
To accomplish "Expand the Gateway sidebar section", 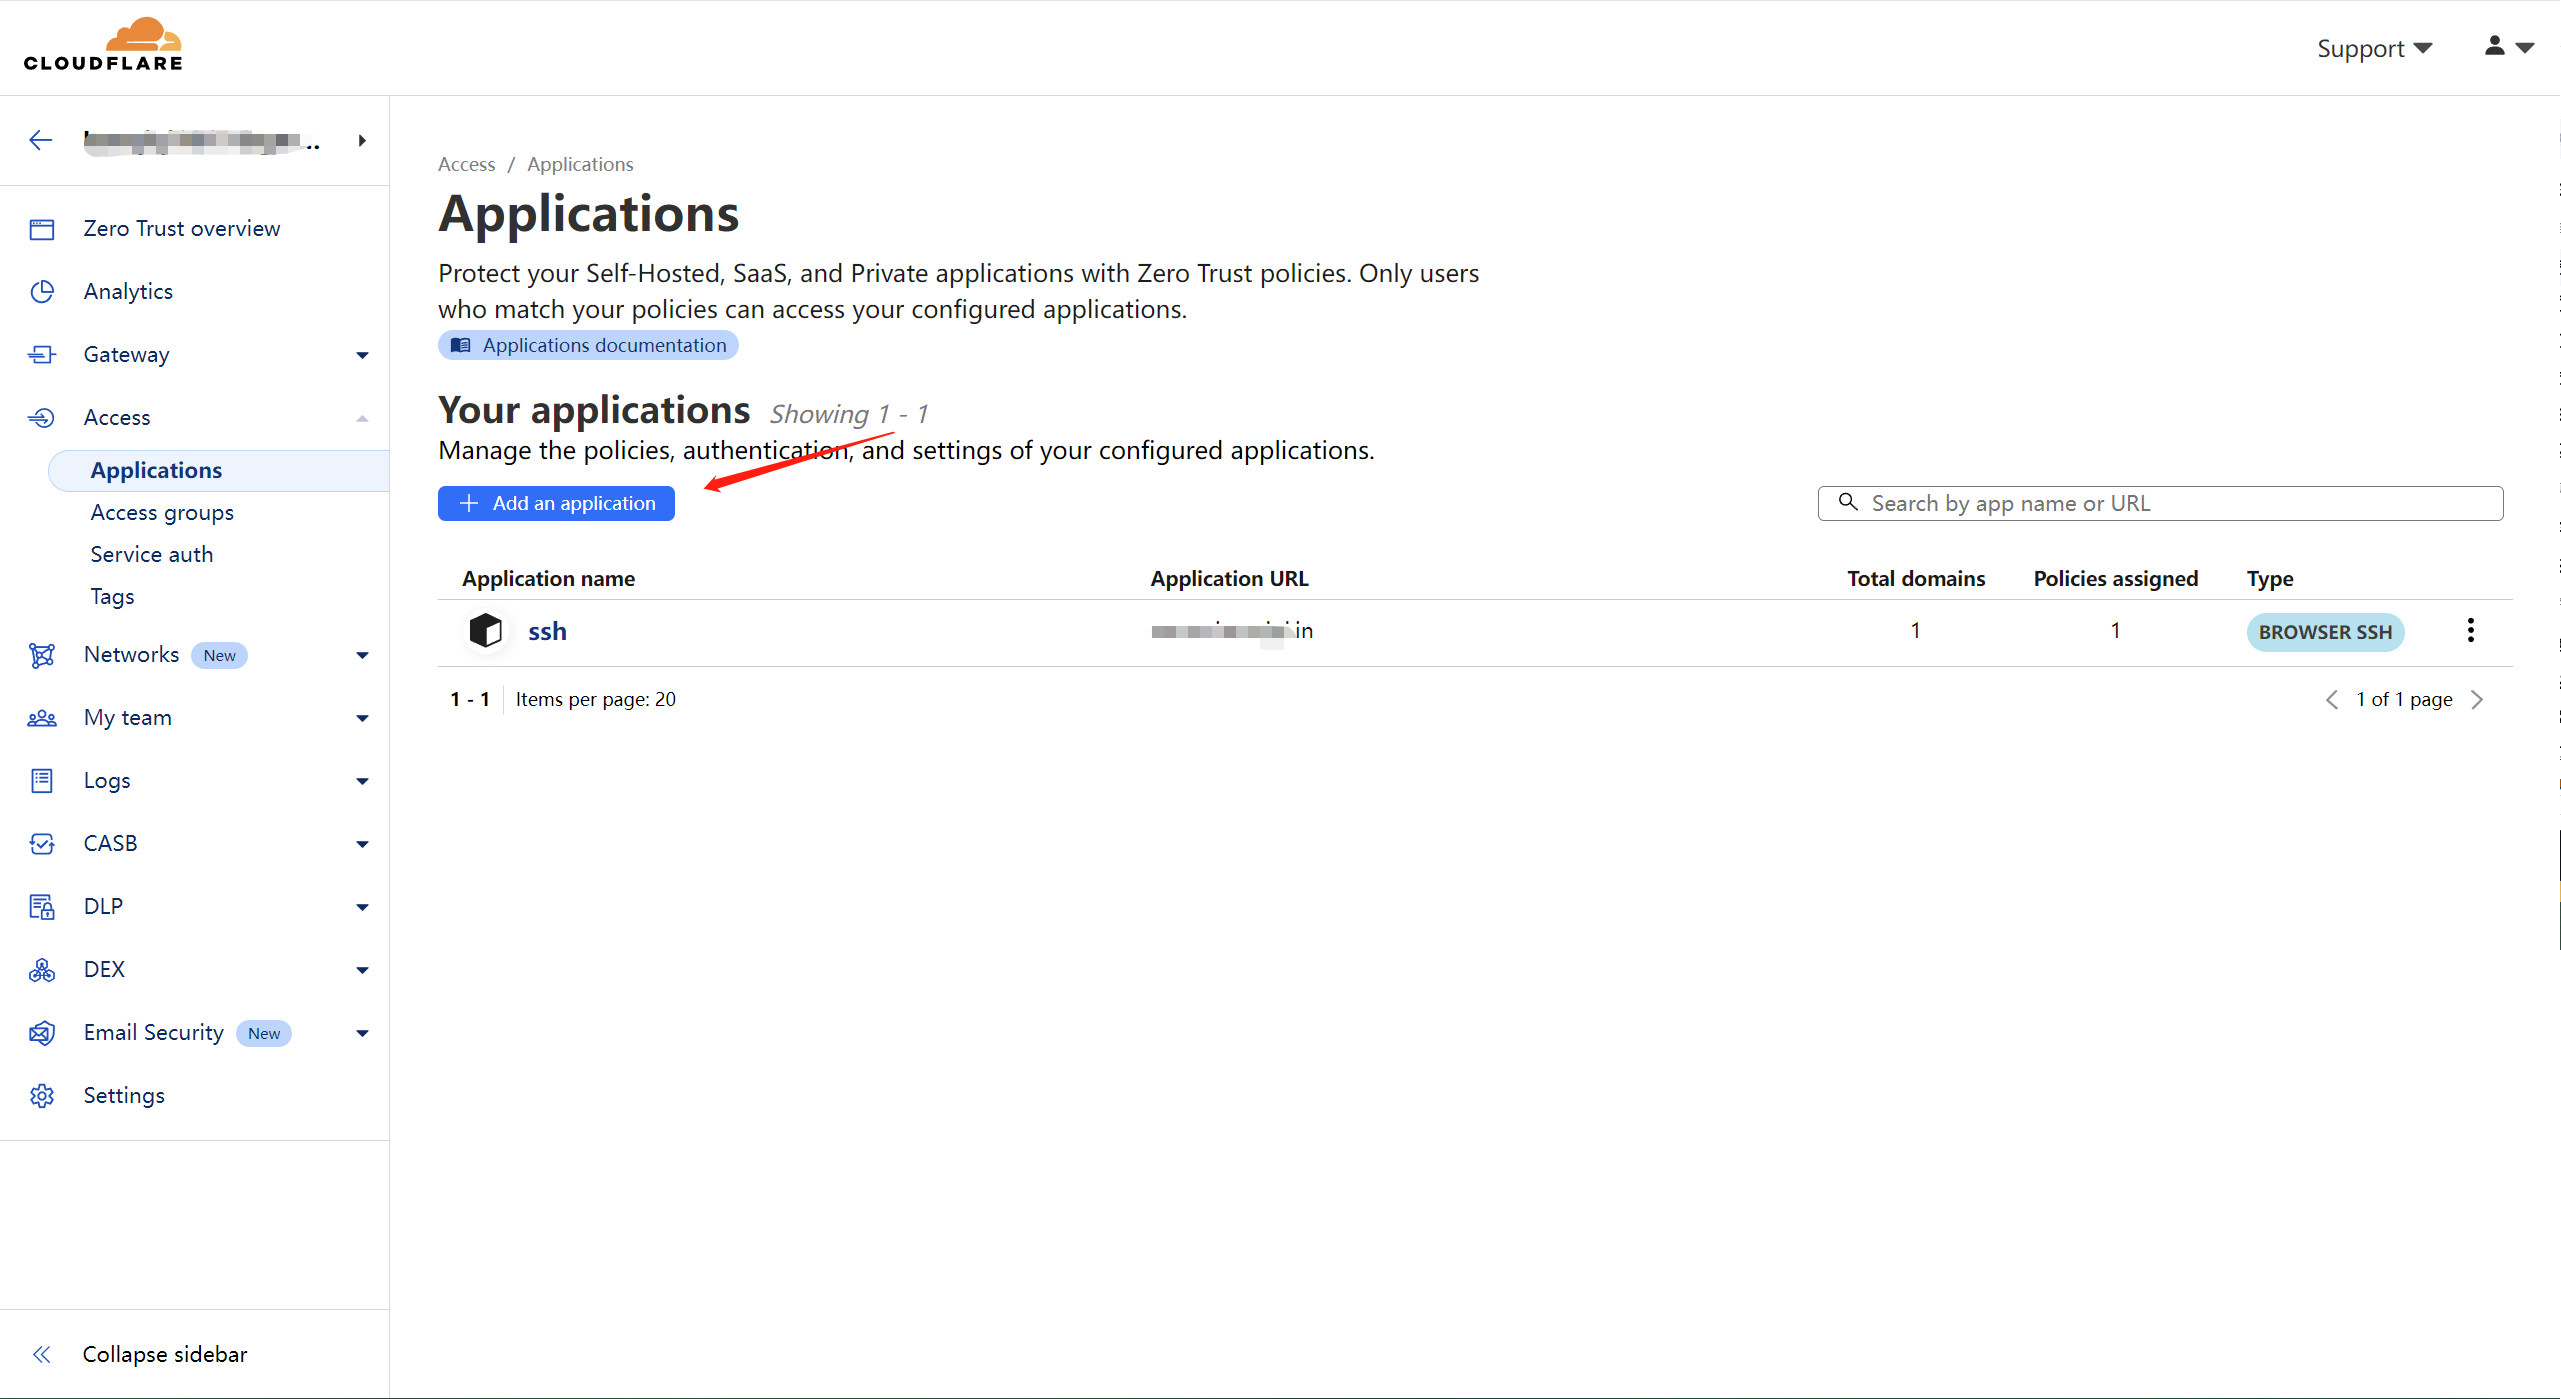I will coord(362,355).
